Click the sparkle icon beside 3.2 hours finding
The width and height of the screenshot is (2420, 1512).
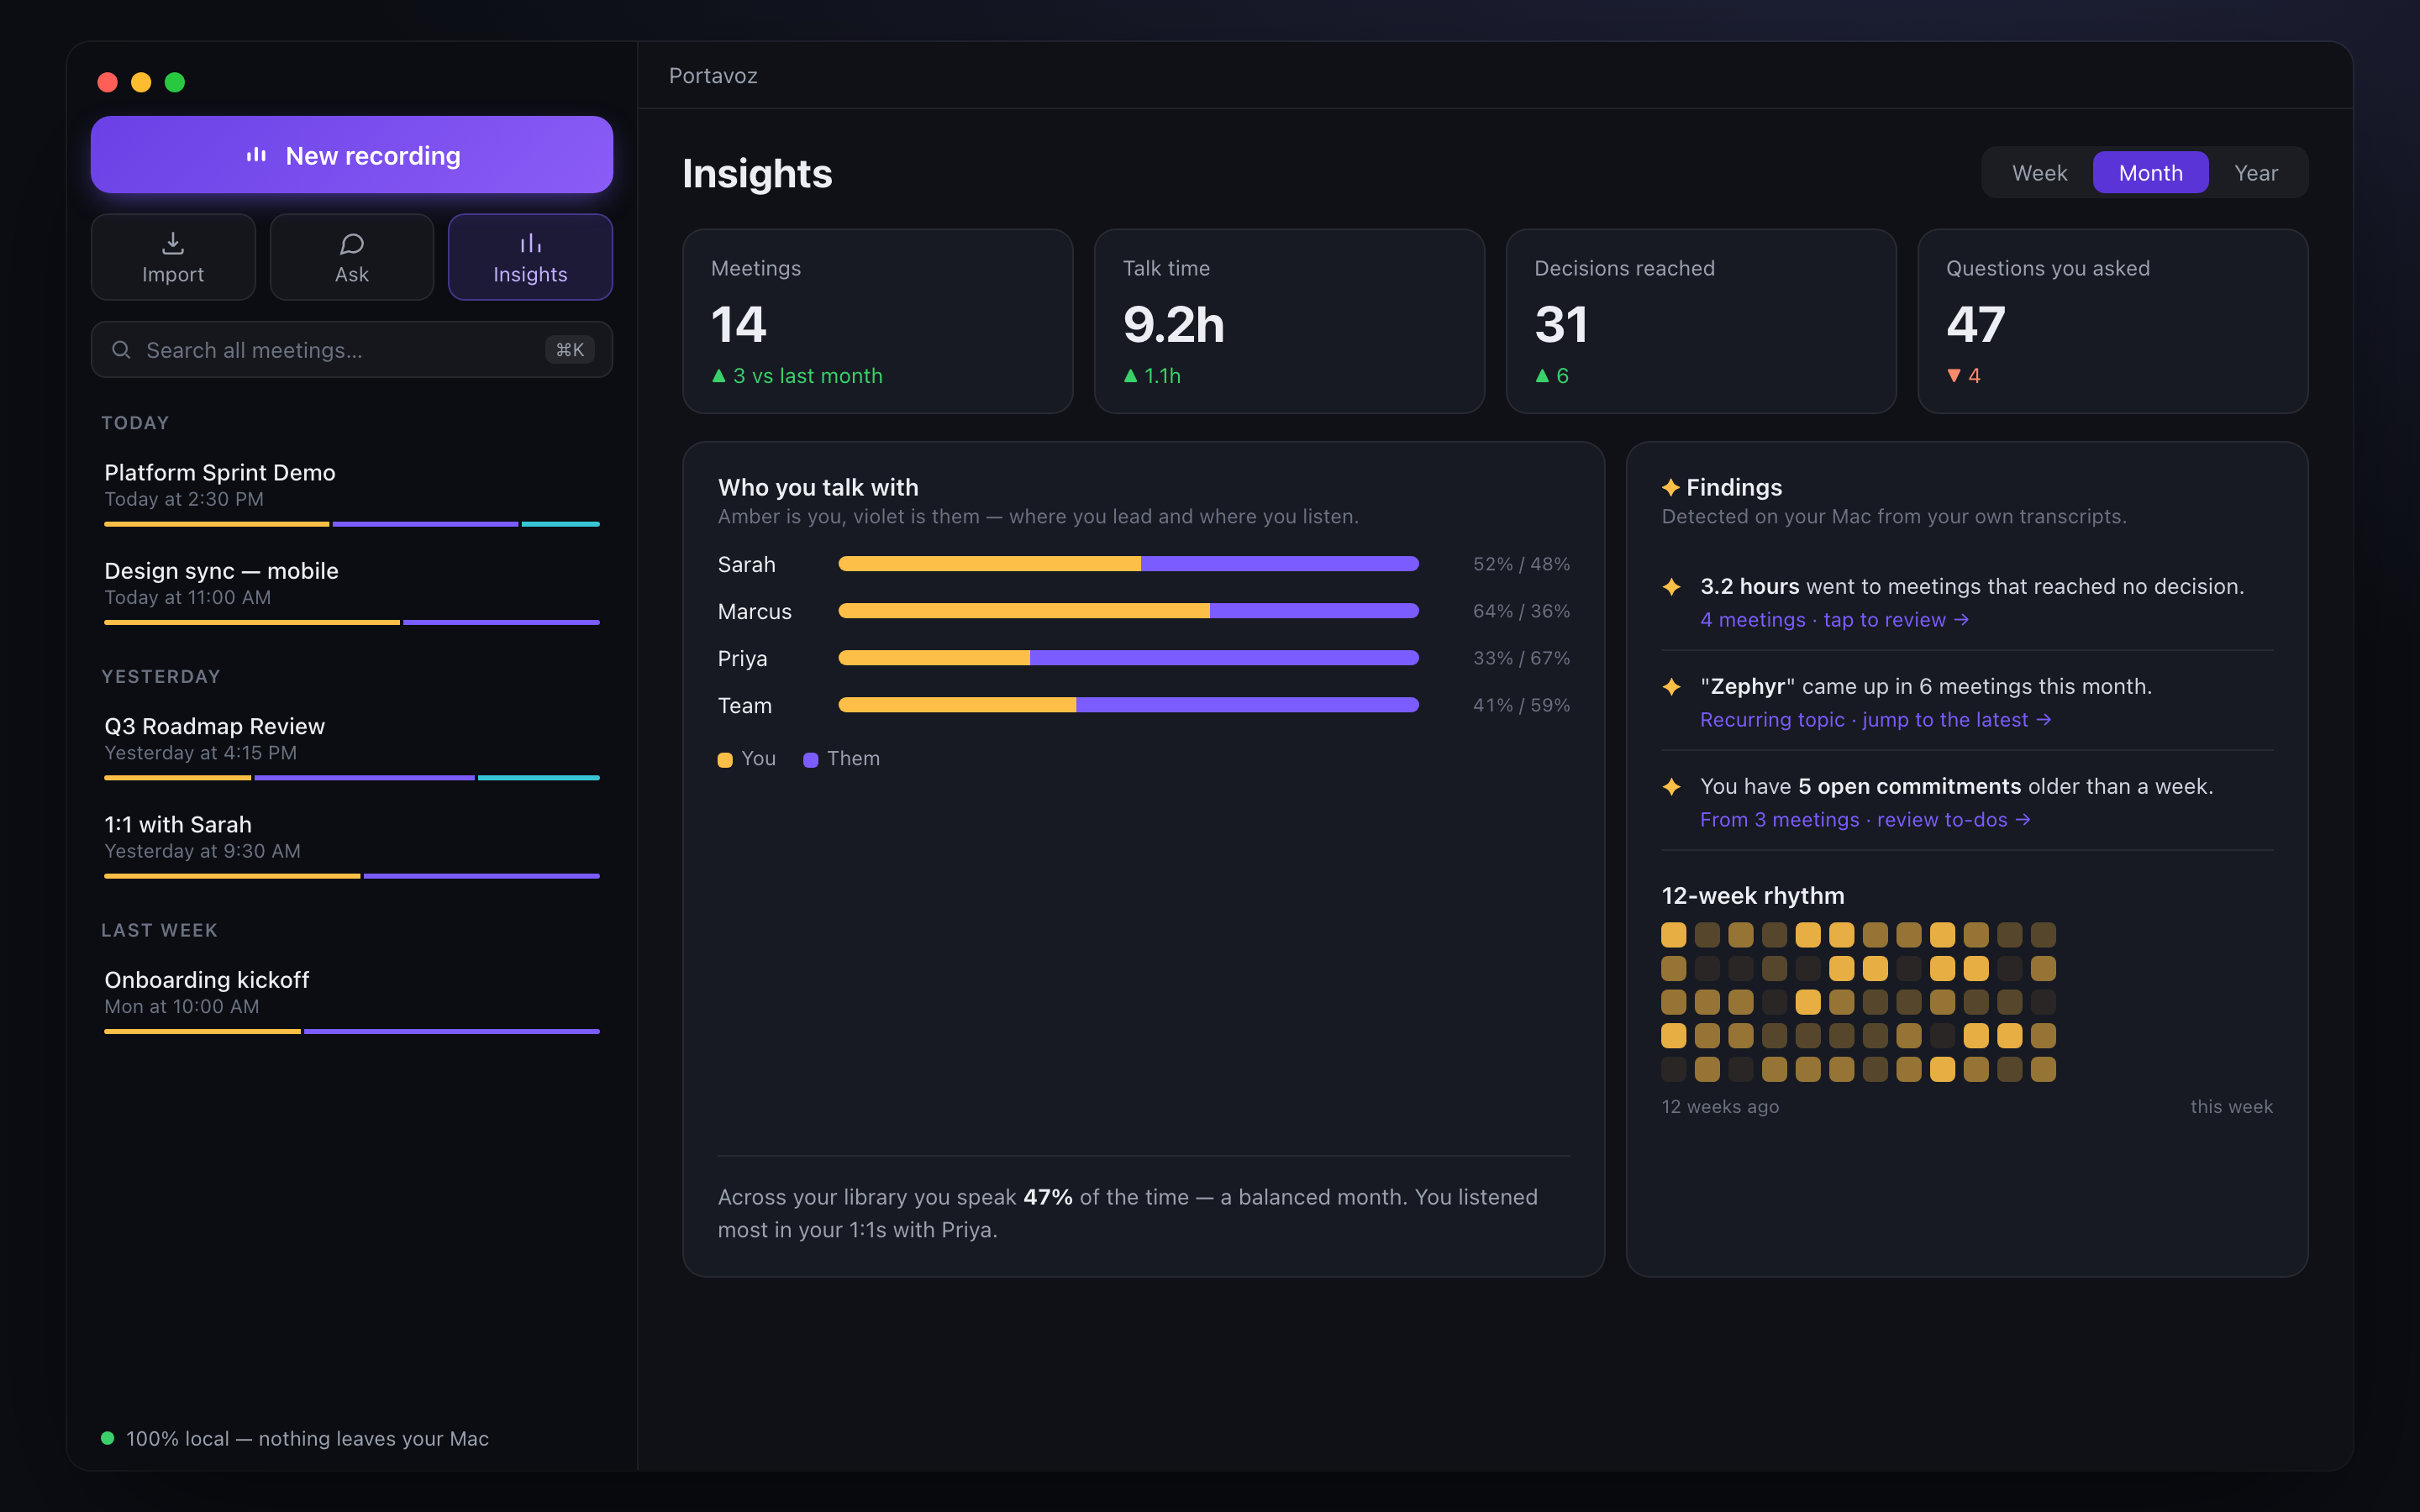click(1671, 587)
